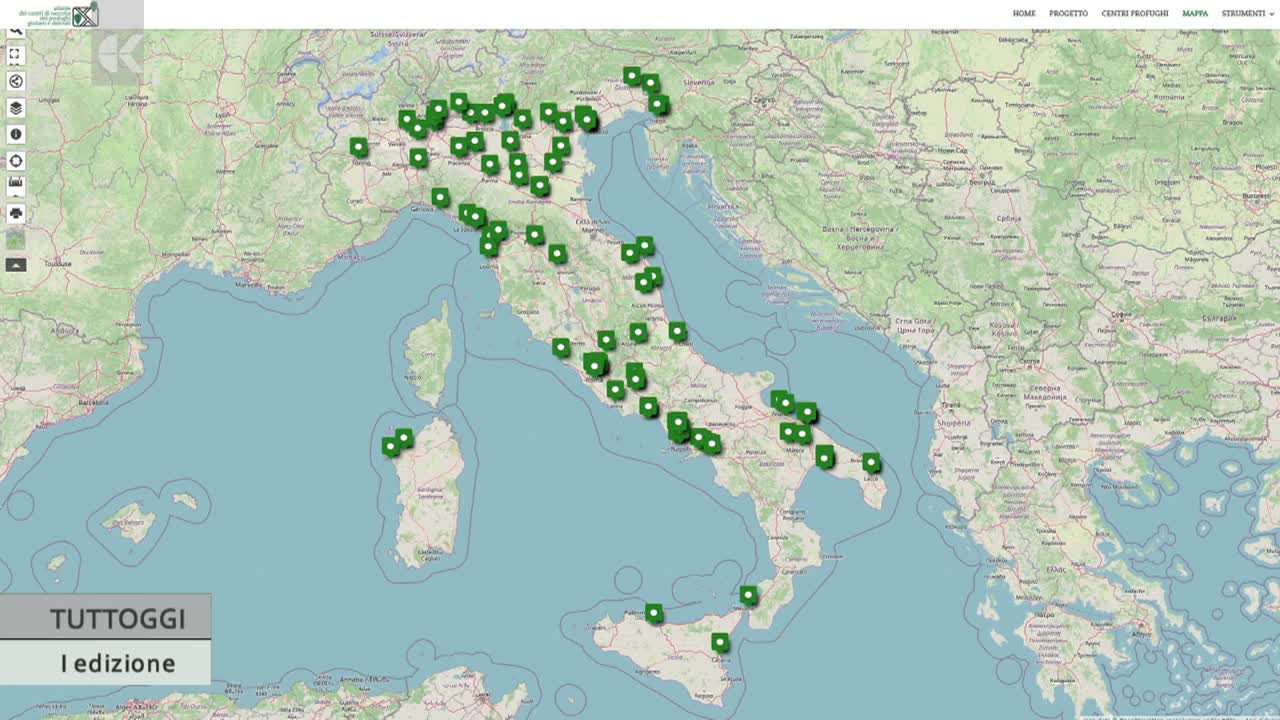Switch basemap via the satellite thumbnail
1280x720 pixels.
pos(16,239)
